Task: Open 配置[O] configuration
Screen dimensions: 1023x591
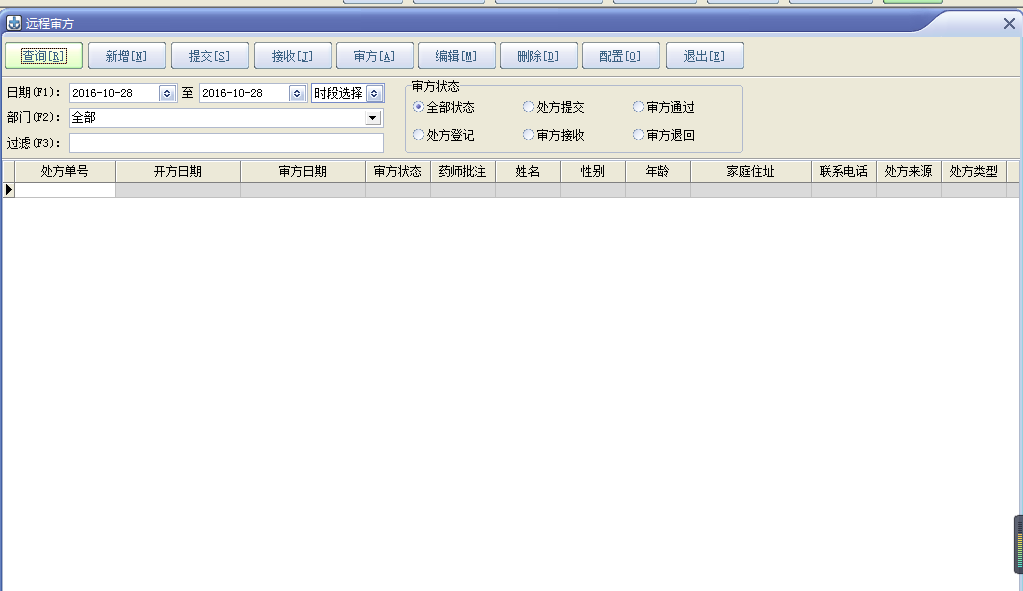Action: coord(620,56)
